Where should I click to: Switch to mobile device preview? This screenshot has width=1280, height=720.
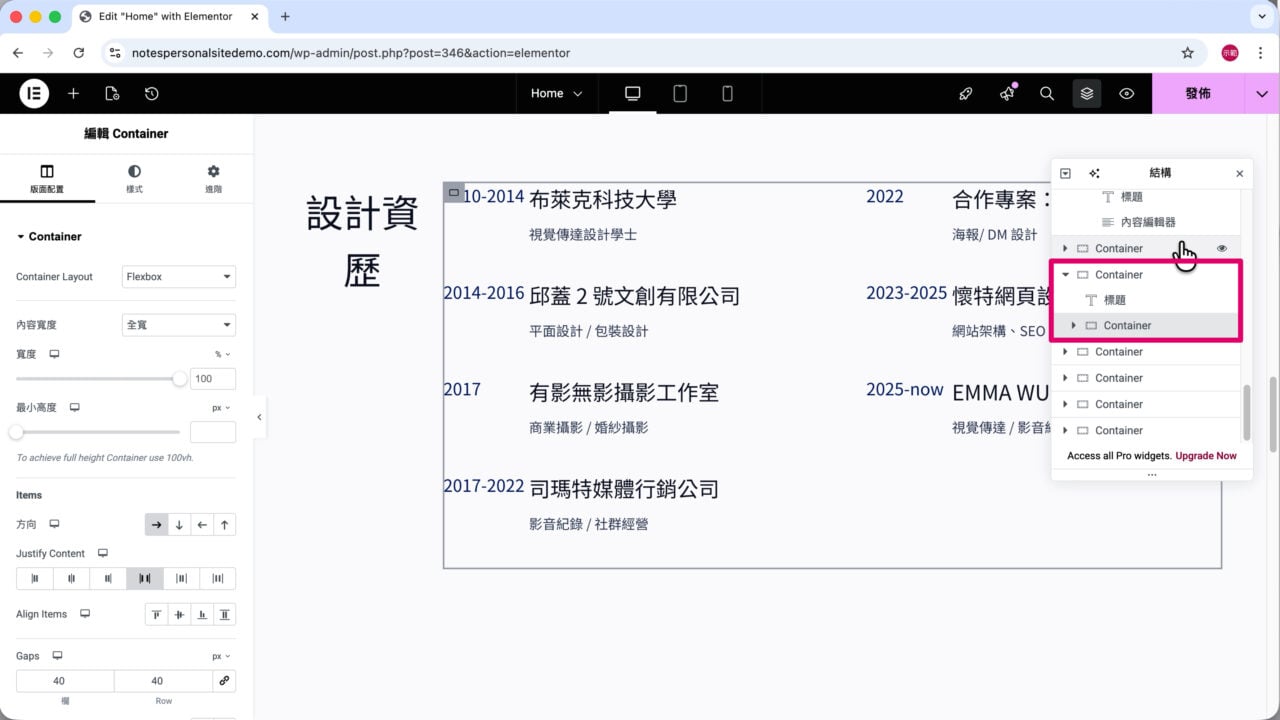tap(727, 93)
